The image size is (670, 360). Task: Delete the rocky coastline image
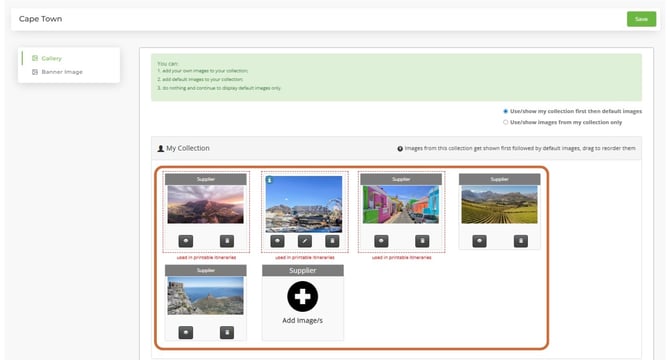click(227, 333)
